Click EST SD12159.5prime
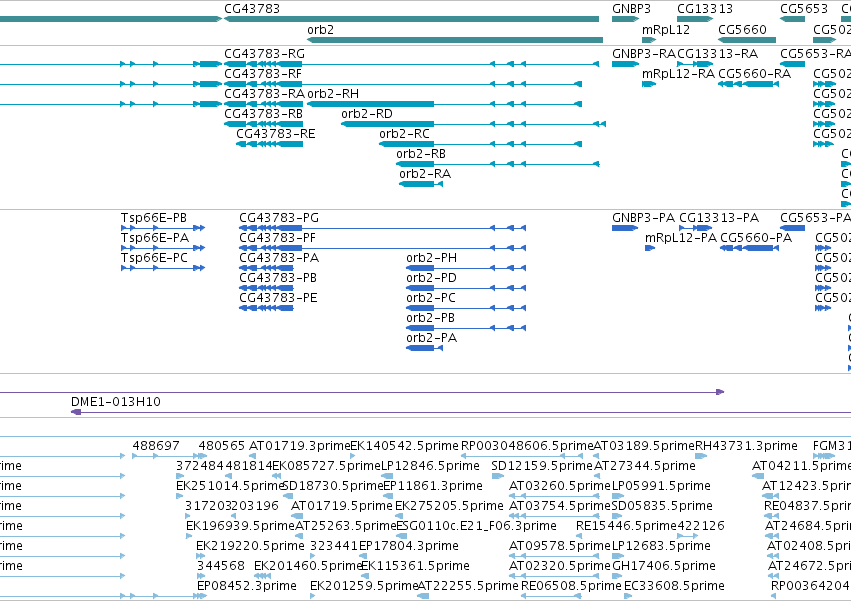The width and height of the screenshot is (851, 601). tap(542, 466)
